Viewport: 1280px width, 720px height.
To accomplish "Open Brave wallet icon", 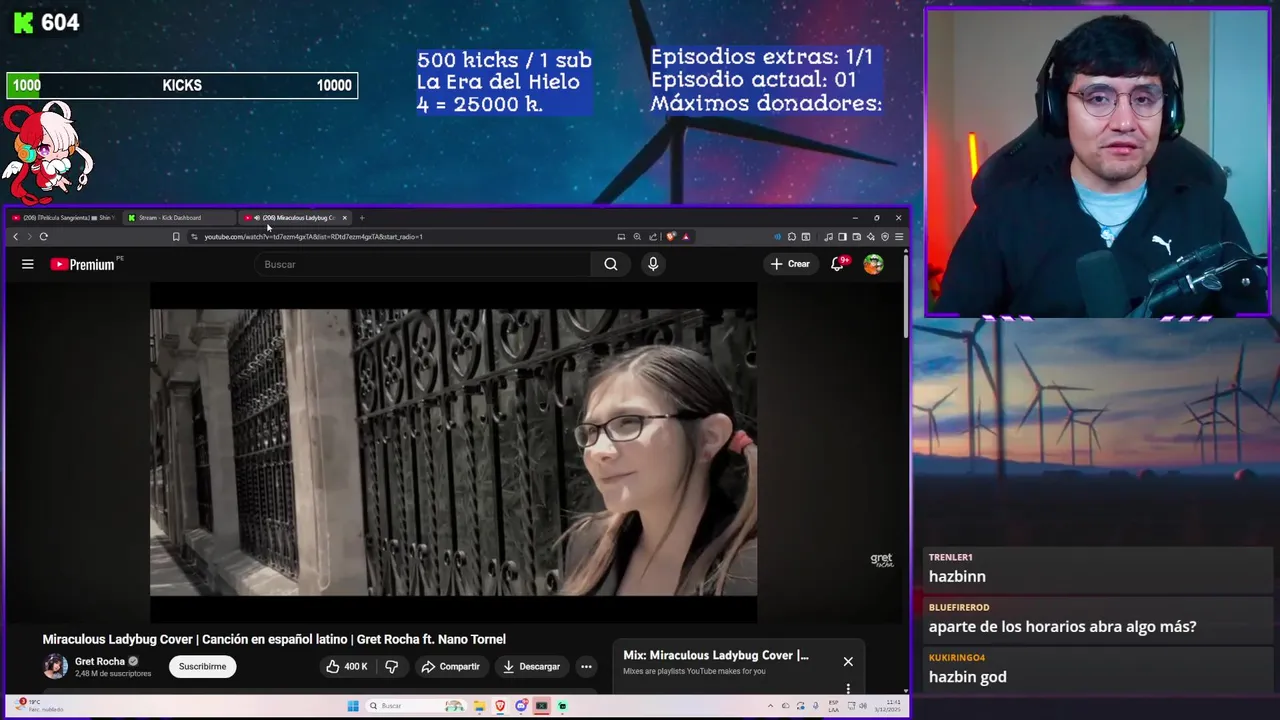I will (x=857, y=237).
